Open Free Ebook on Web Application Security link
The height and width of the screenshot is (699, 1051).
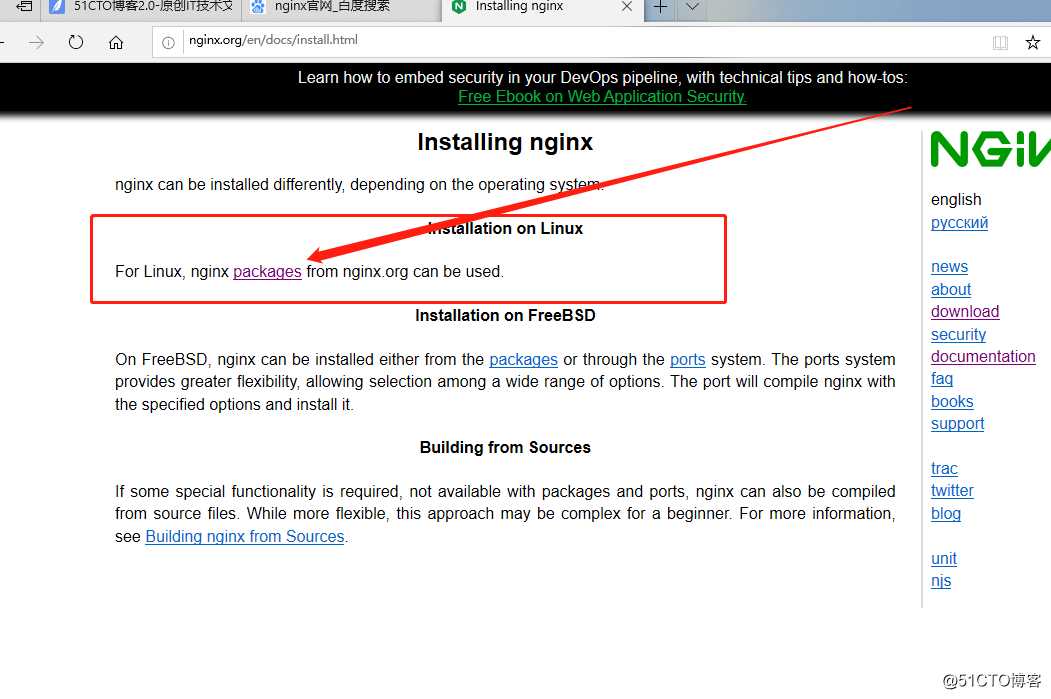pos(602,97)
